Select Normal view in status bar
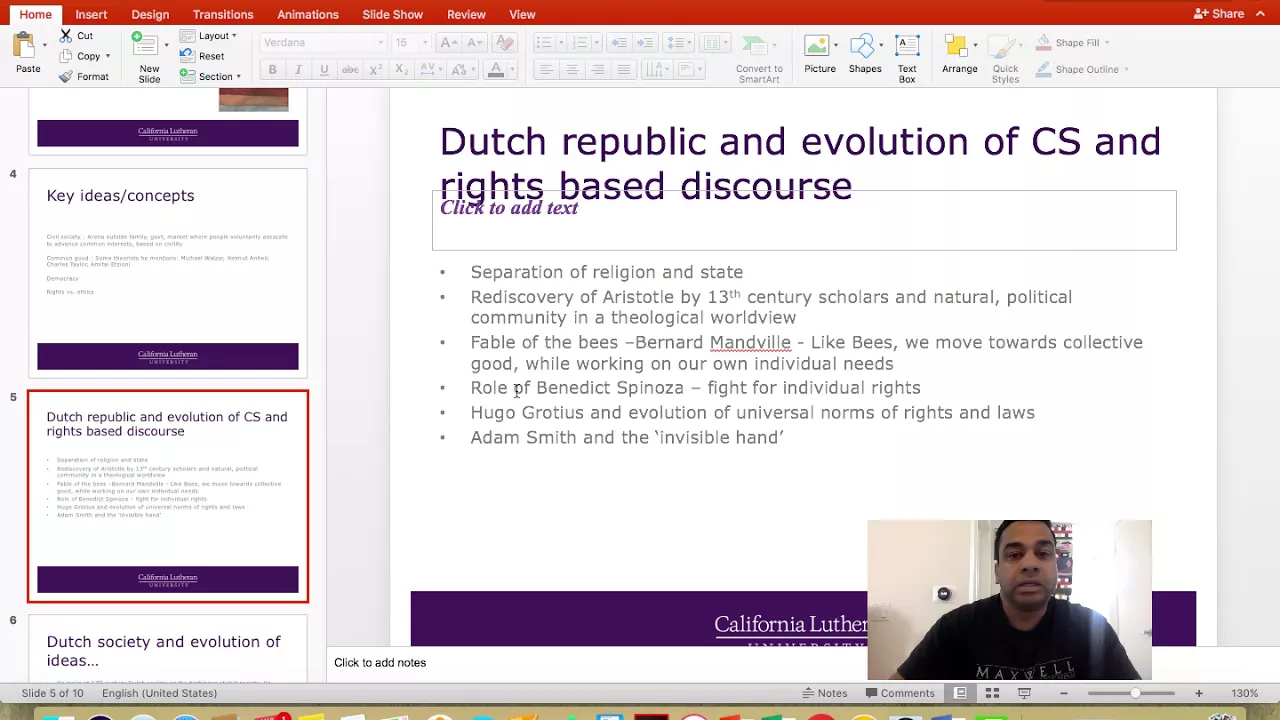 point(960,693)
